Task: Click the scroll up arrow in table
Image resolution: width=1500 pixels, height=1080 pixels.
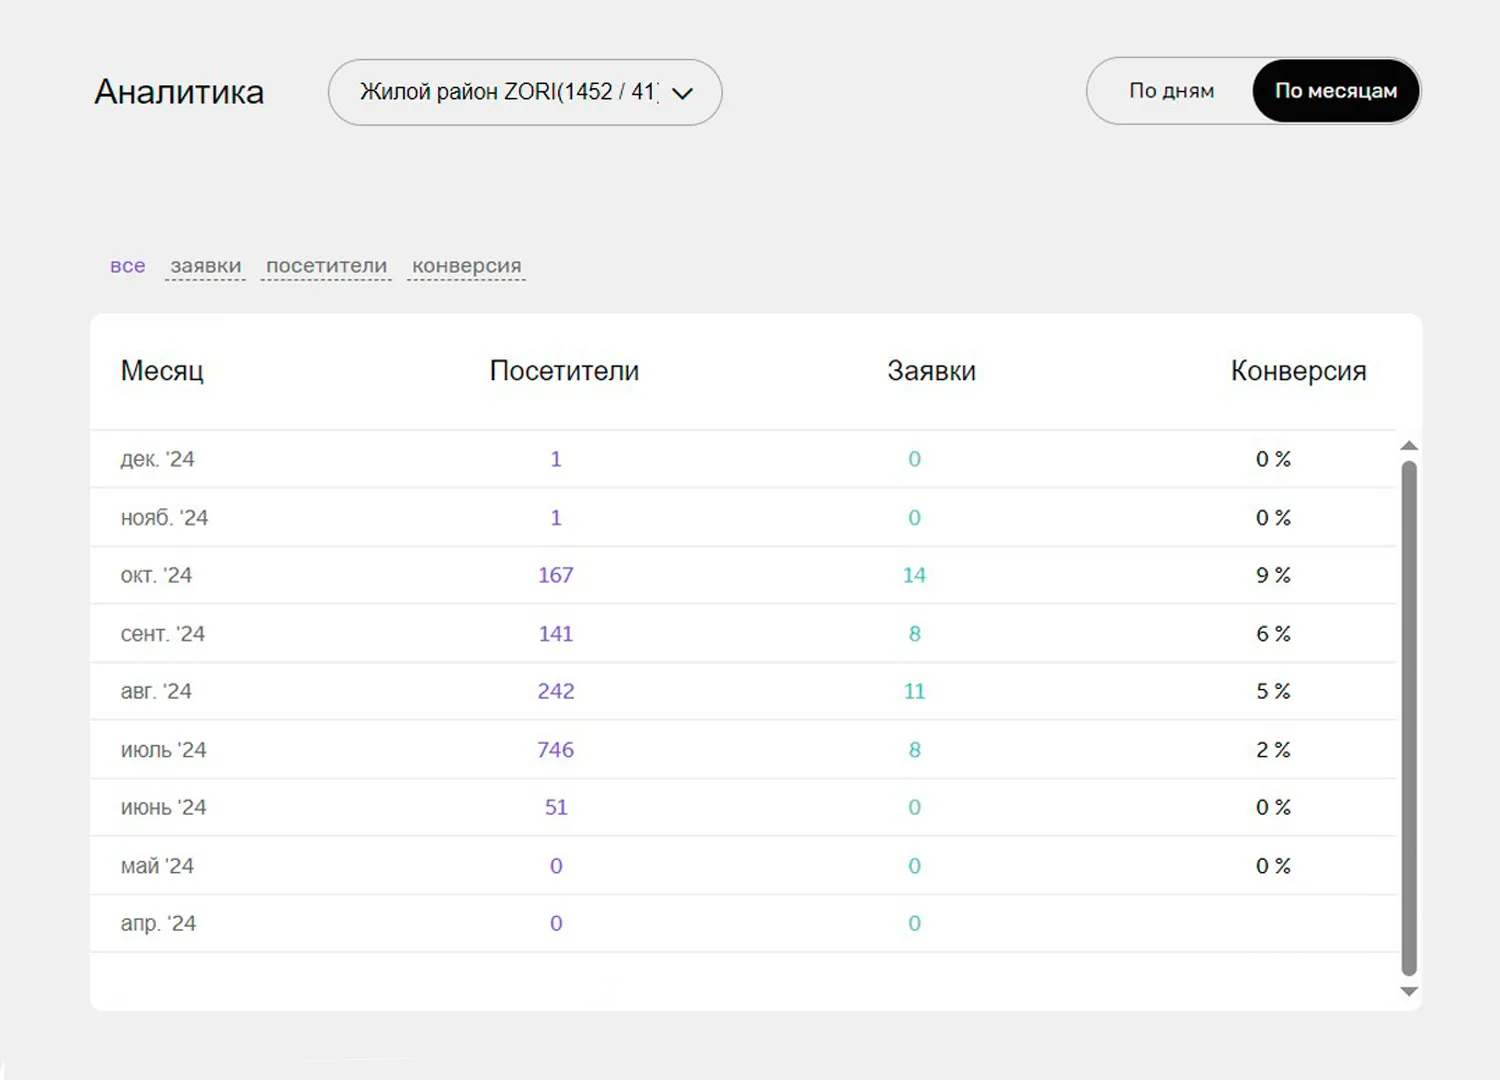Action: click(1409, 445)
